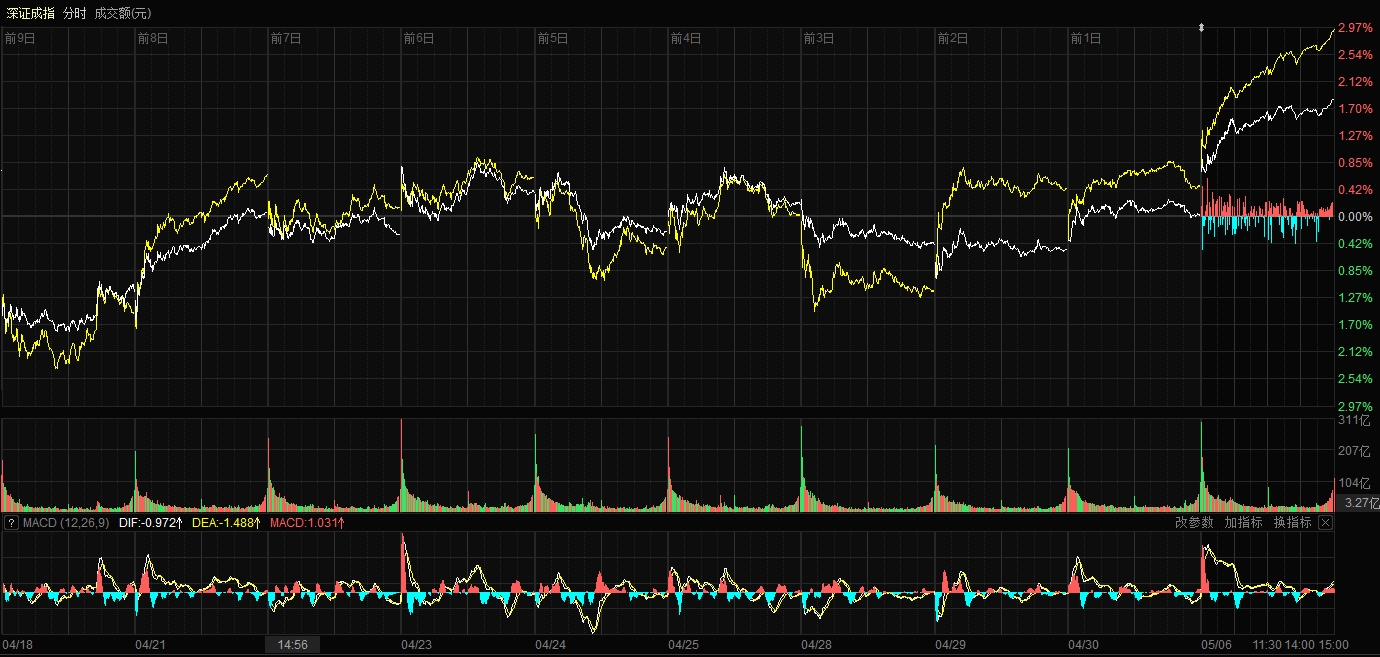Click the 04/29 date on the time axis
Image resolution: width=1380 pixels, height=657 pixels.
(950, 645)
